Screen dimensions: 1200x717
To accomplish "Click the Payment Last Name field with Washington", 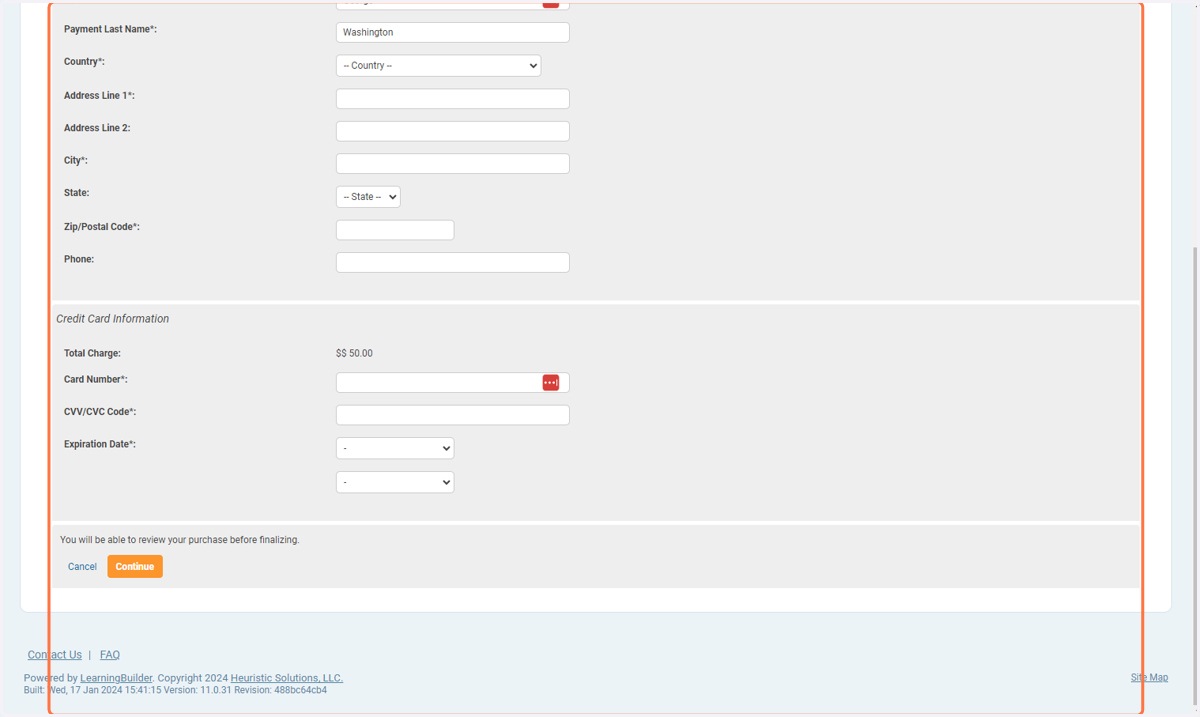I will pyautogui.click(x=453, y=32).
